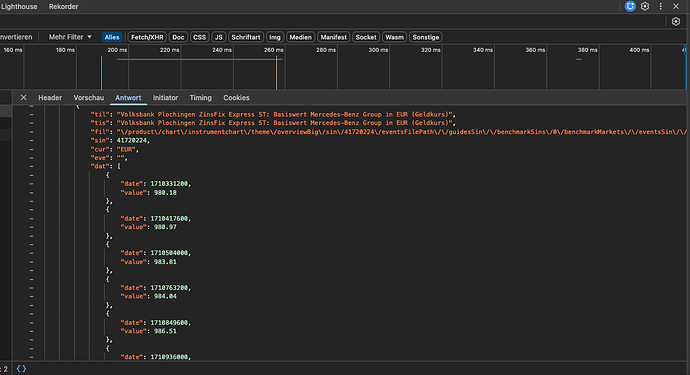
Task: Click date 1710936000
Action: tap(169, 357)
